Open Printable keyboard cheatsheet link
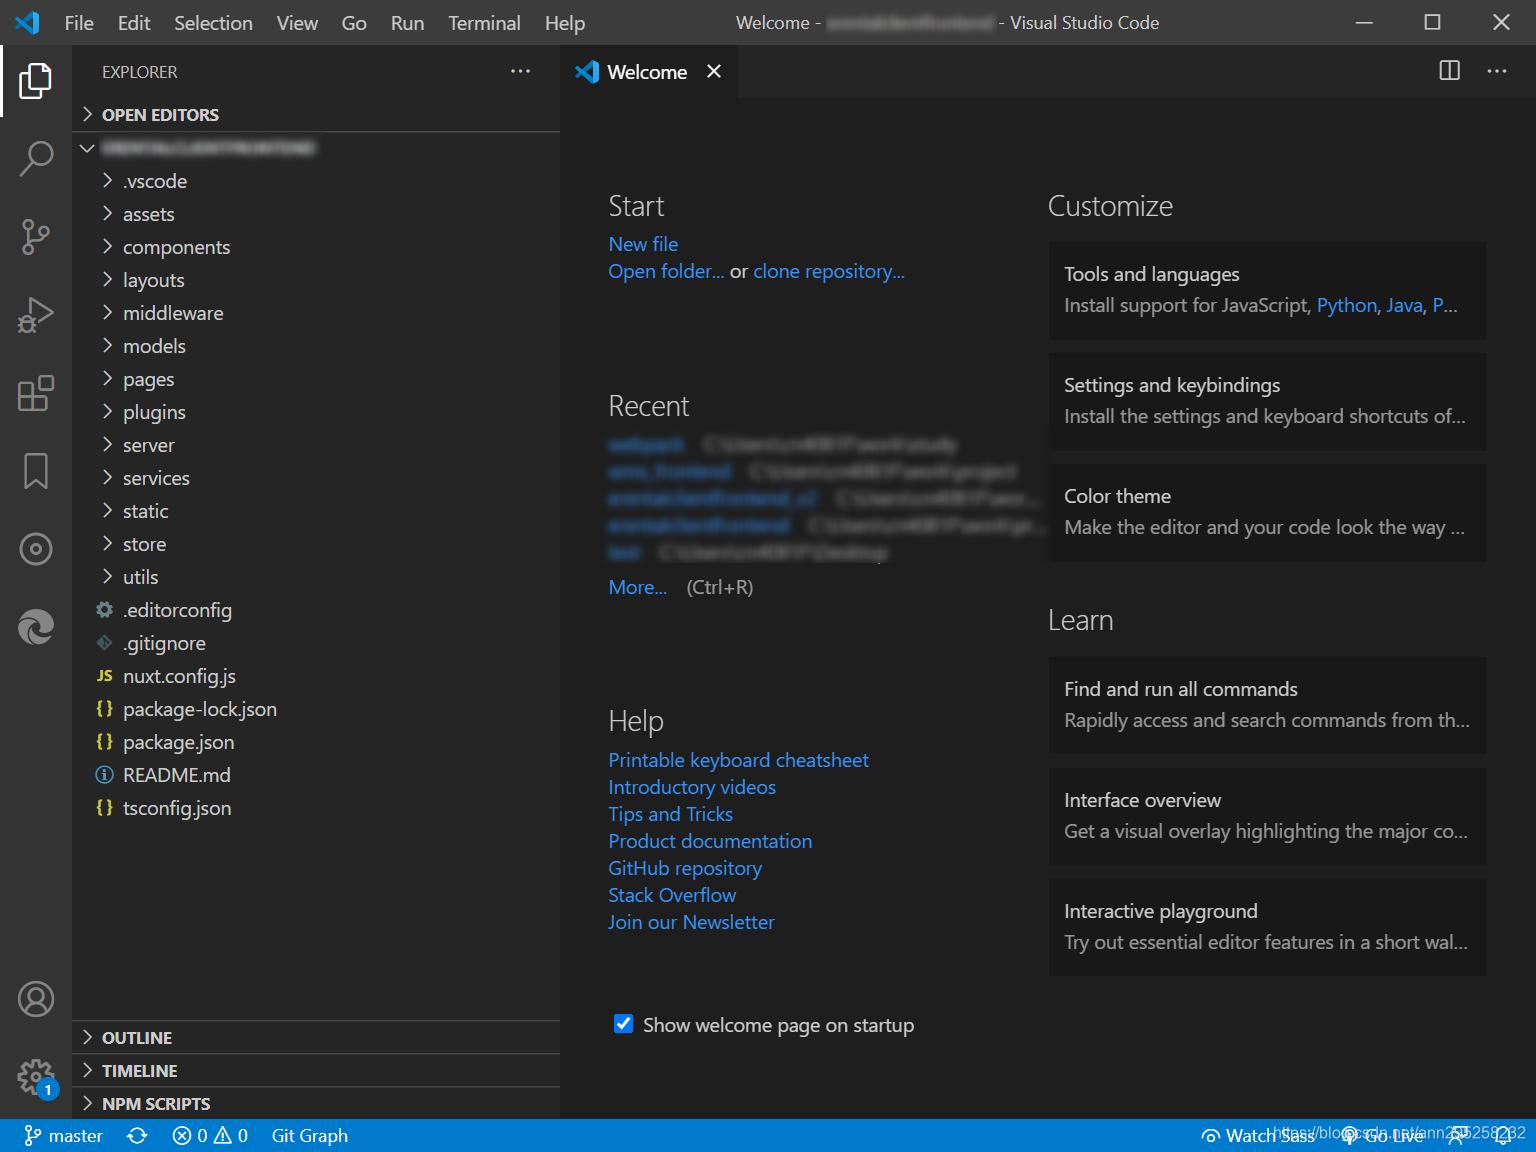The height and width of the screenshot is (1152, 1536). 739,760
